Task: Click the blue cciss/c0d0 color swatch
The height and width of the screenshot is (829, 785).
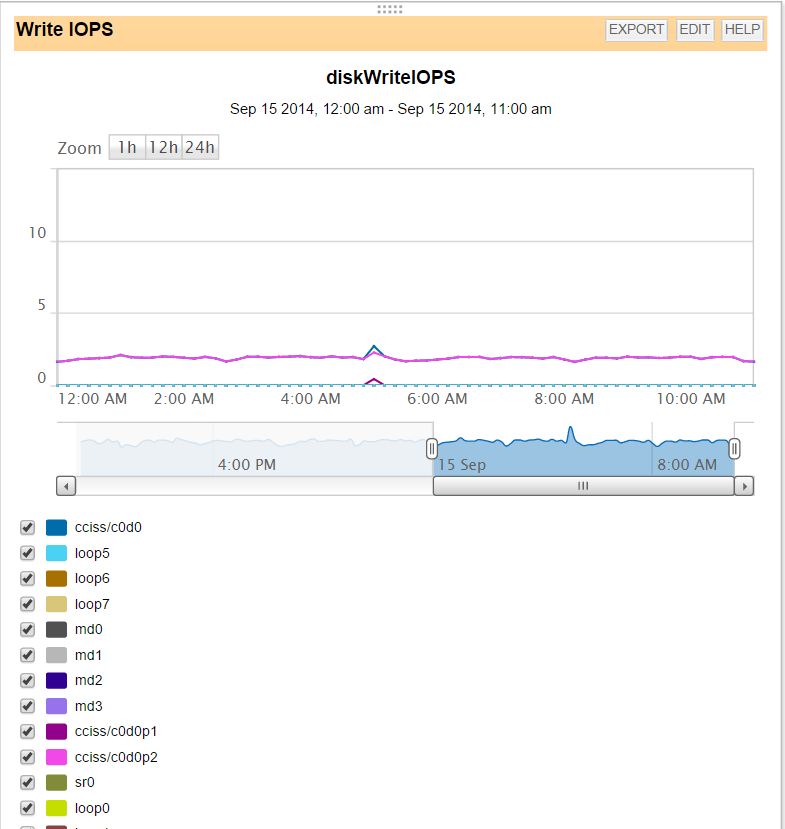Action: pos(57,528)
